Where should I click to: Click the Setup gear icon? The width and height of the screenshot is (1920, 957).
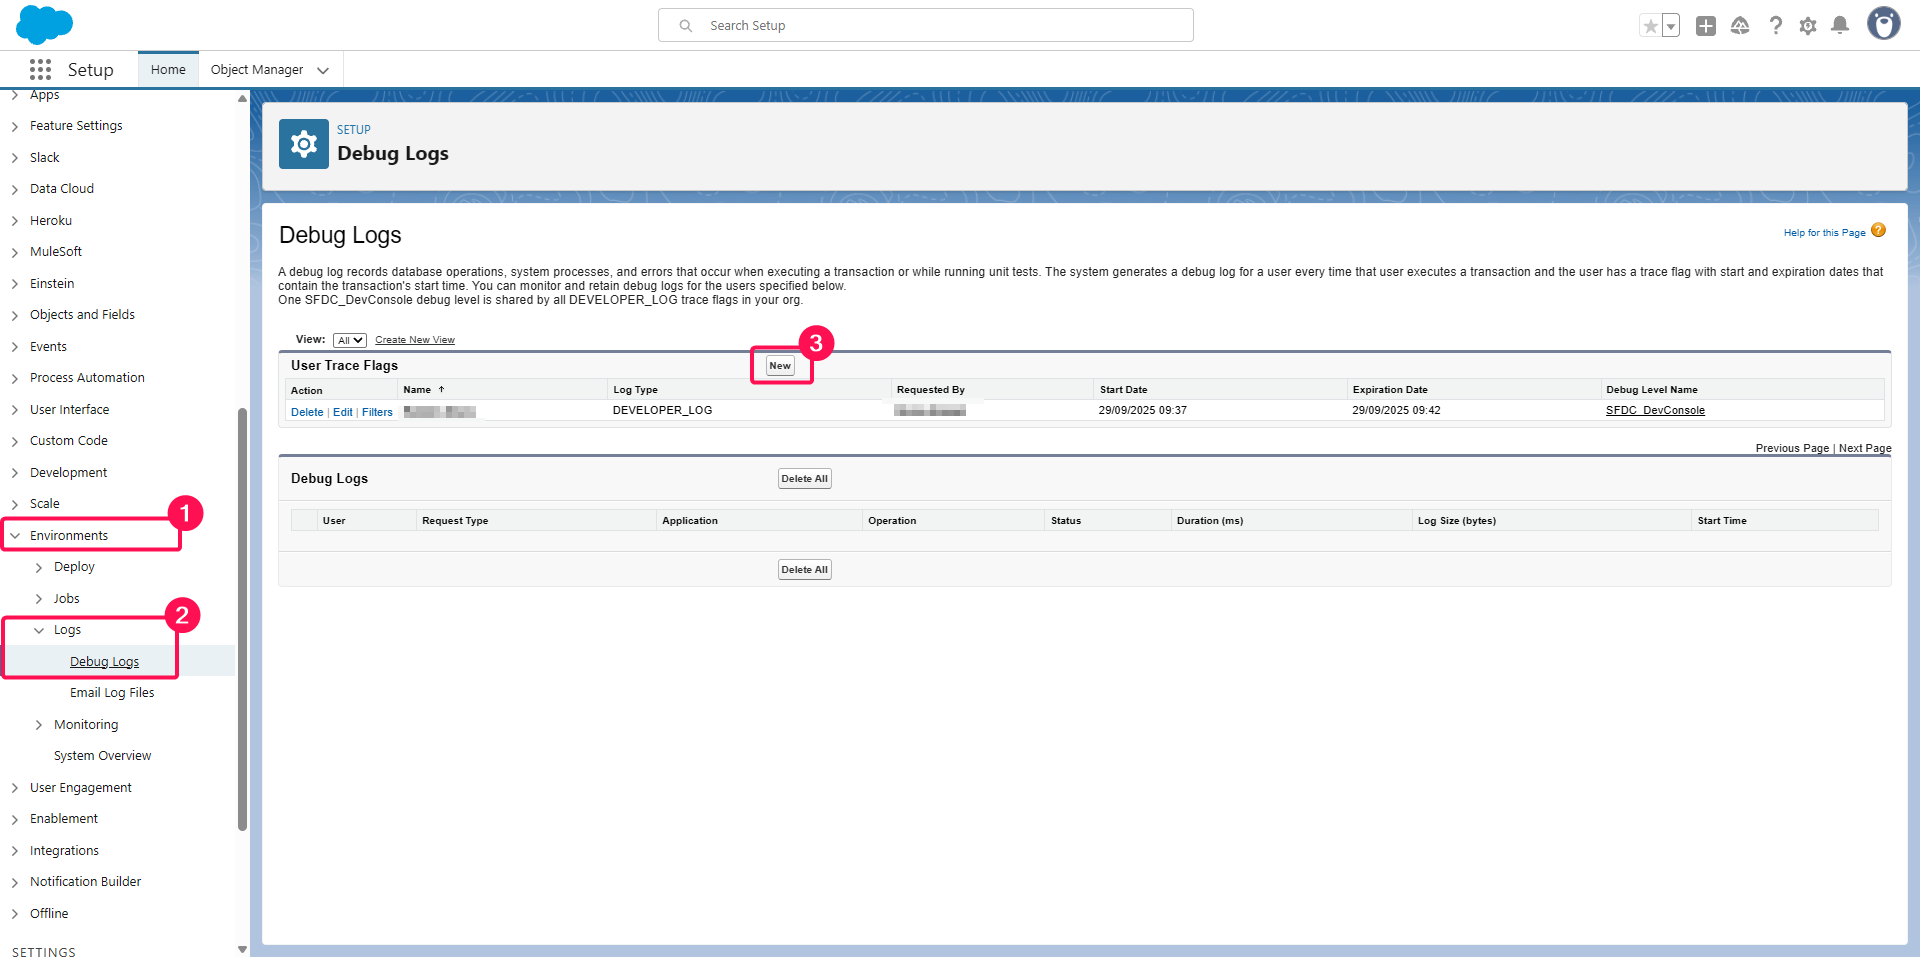click(1808, 26)
